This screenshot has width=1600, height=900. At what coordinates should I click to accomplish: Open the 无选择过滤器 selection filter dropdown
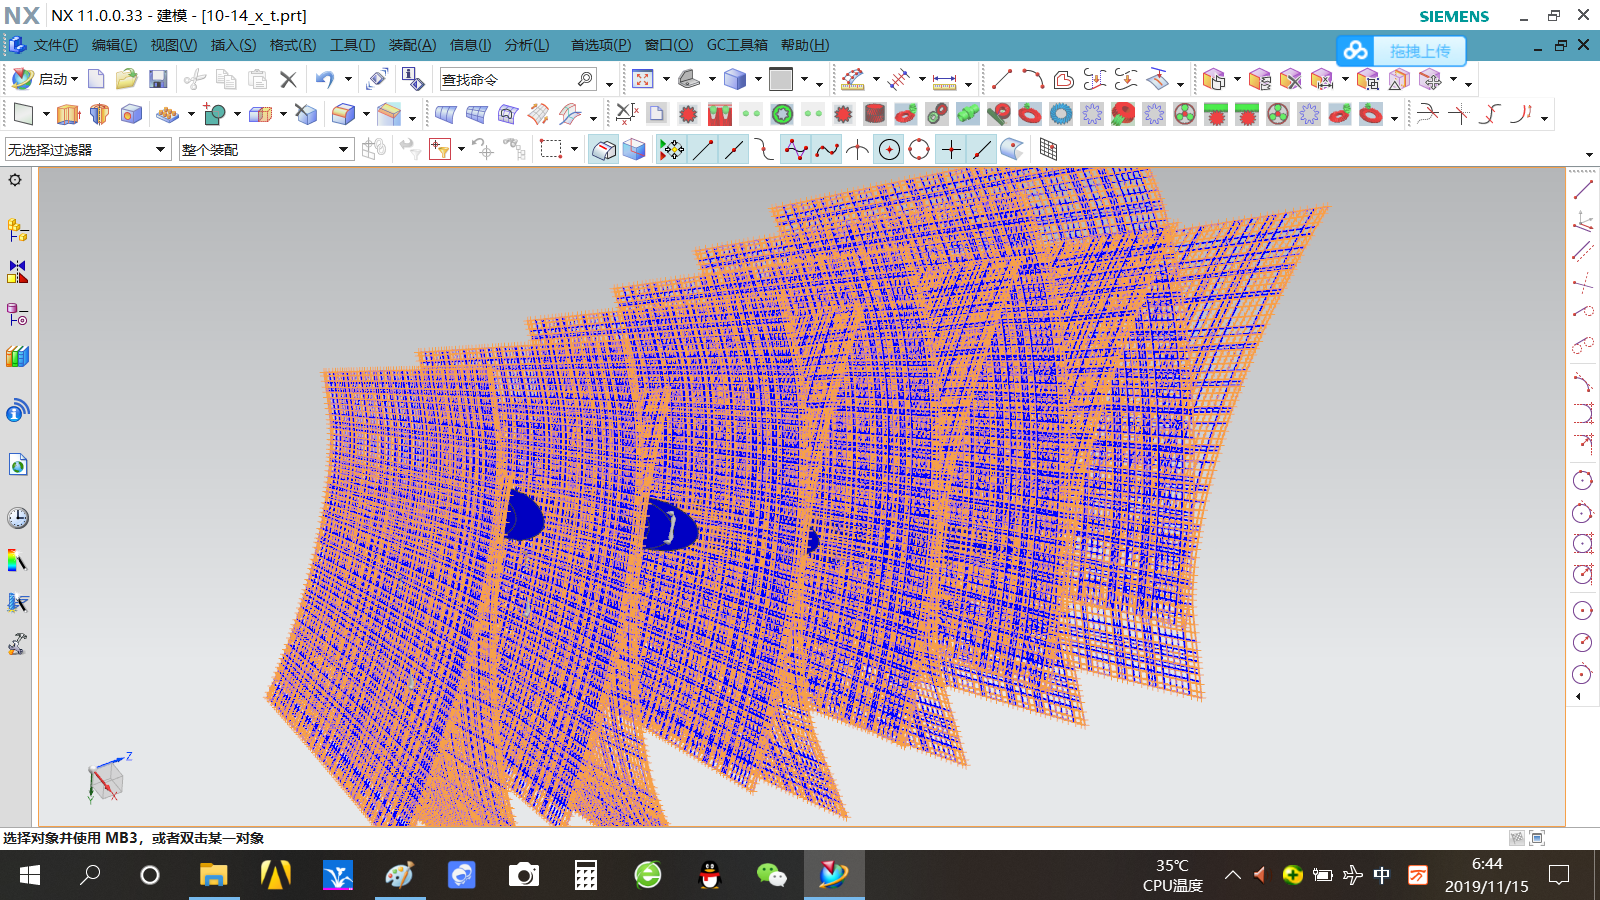[x=87, y=149]
